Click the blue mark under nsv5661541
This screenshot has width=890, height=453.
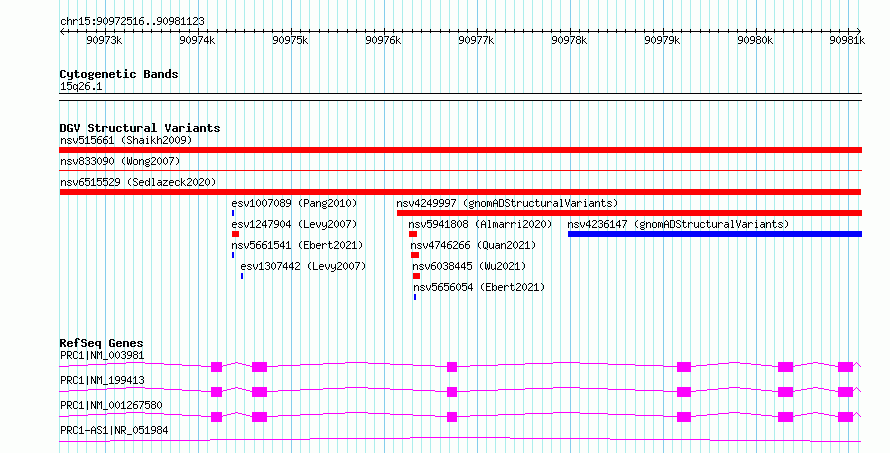pyautogui.click(x=233, y=255)
